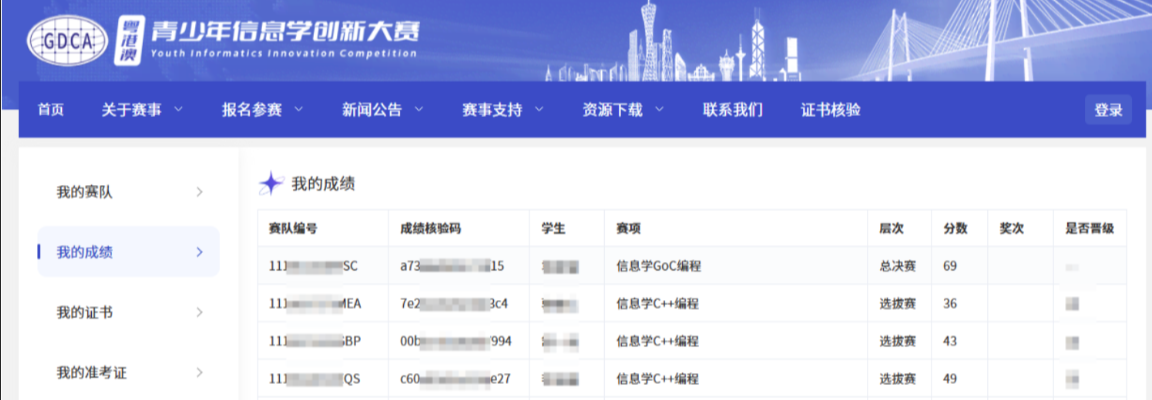Click chevron arrow next to 我的准考证
The height and width of the screenshot is (400, 1152).
pos(199,373)
